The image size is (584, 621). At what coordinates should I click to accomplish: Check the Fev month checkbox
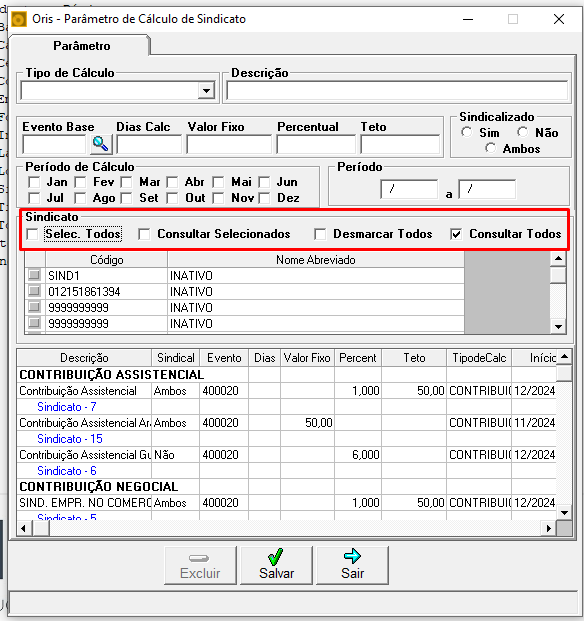point(80,182)
